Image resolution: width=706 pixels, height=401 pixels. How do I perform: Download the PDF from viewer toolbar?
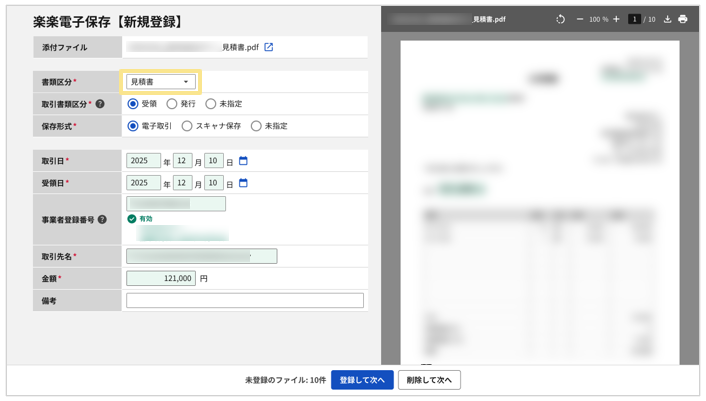pos(667,19)
